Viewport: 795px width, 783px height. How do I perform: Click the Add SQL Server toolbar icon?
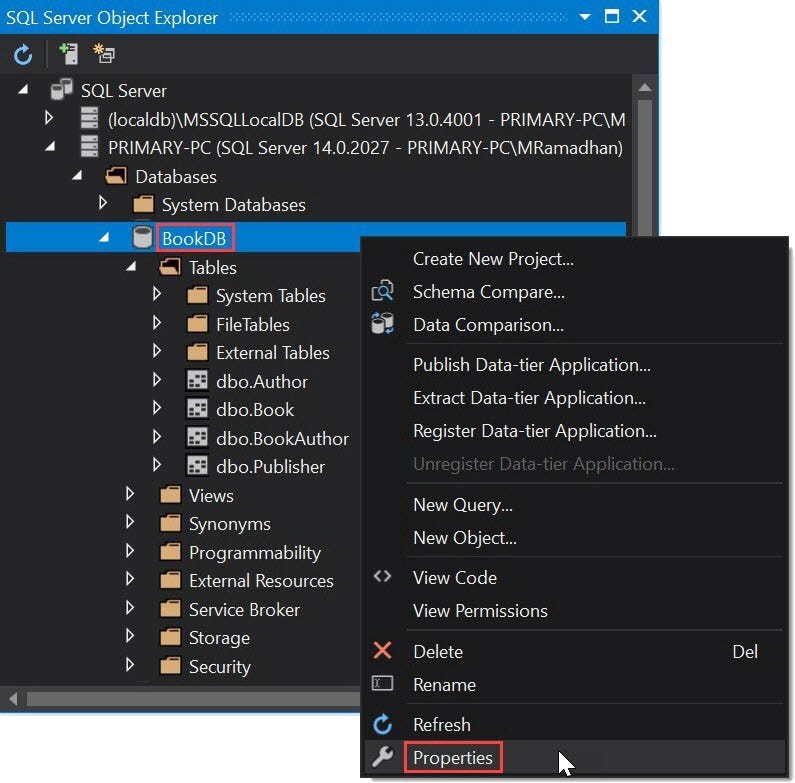tap(68, 54)
